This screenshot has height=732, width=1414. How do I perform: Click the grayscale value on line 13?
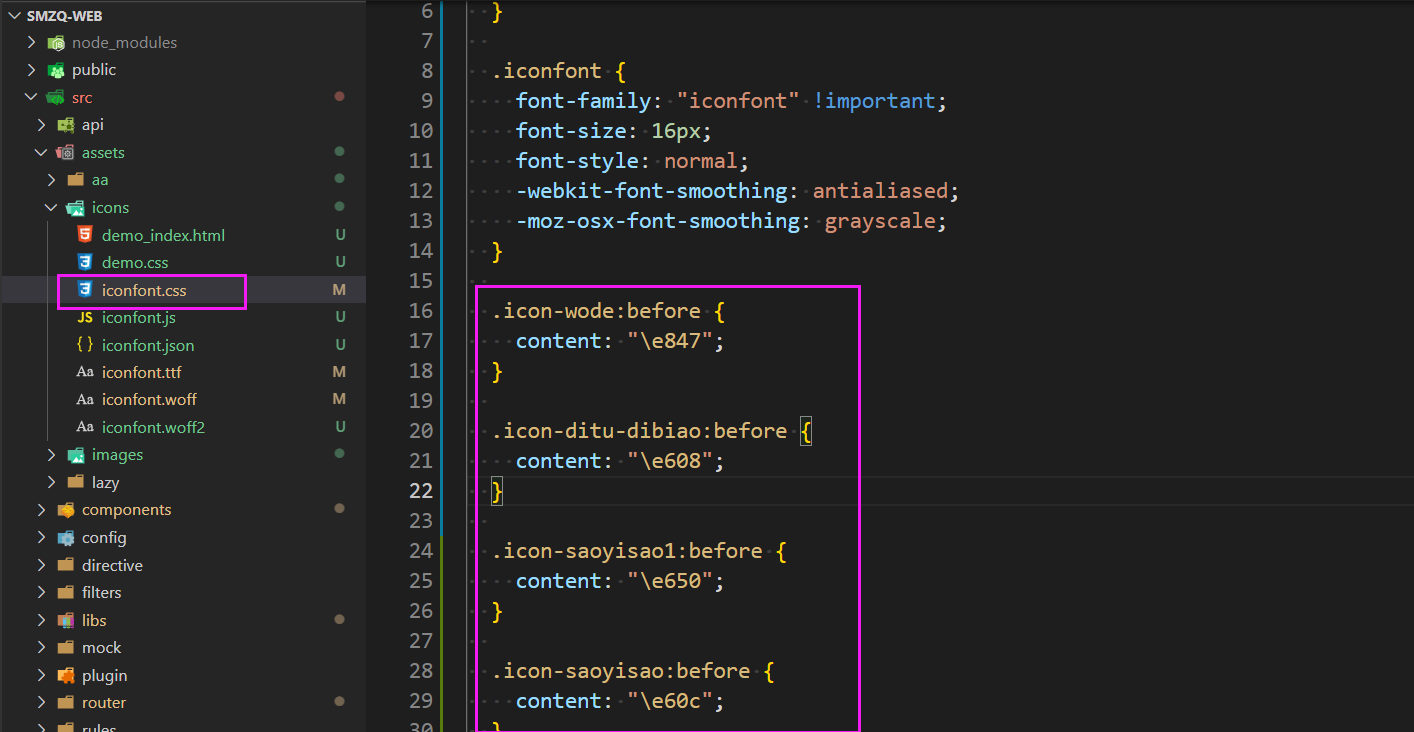click(880, 221)
